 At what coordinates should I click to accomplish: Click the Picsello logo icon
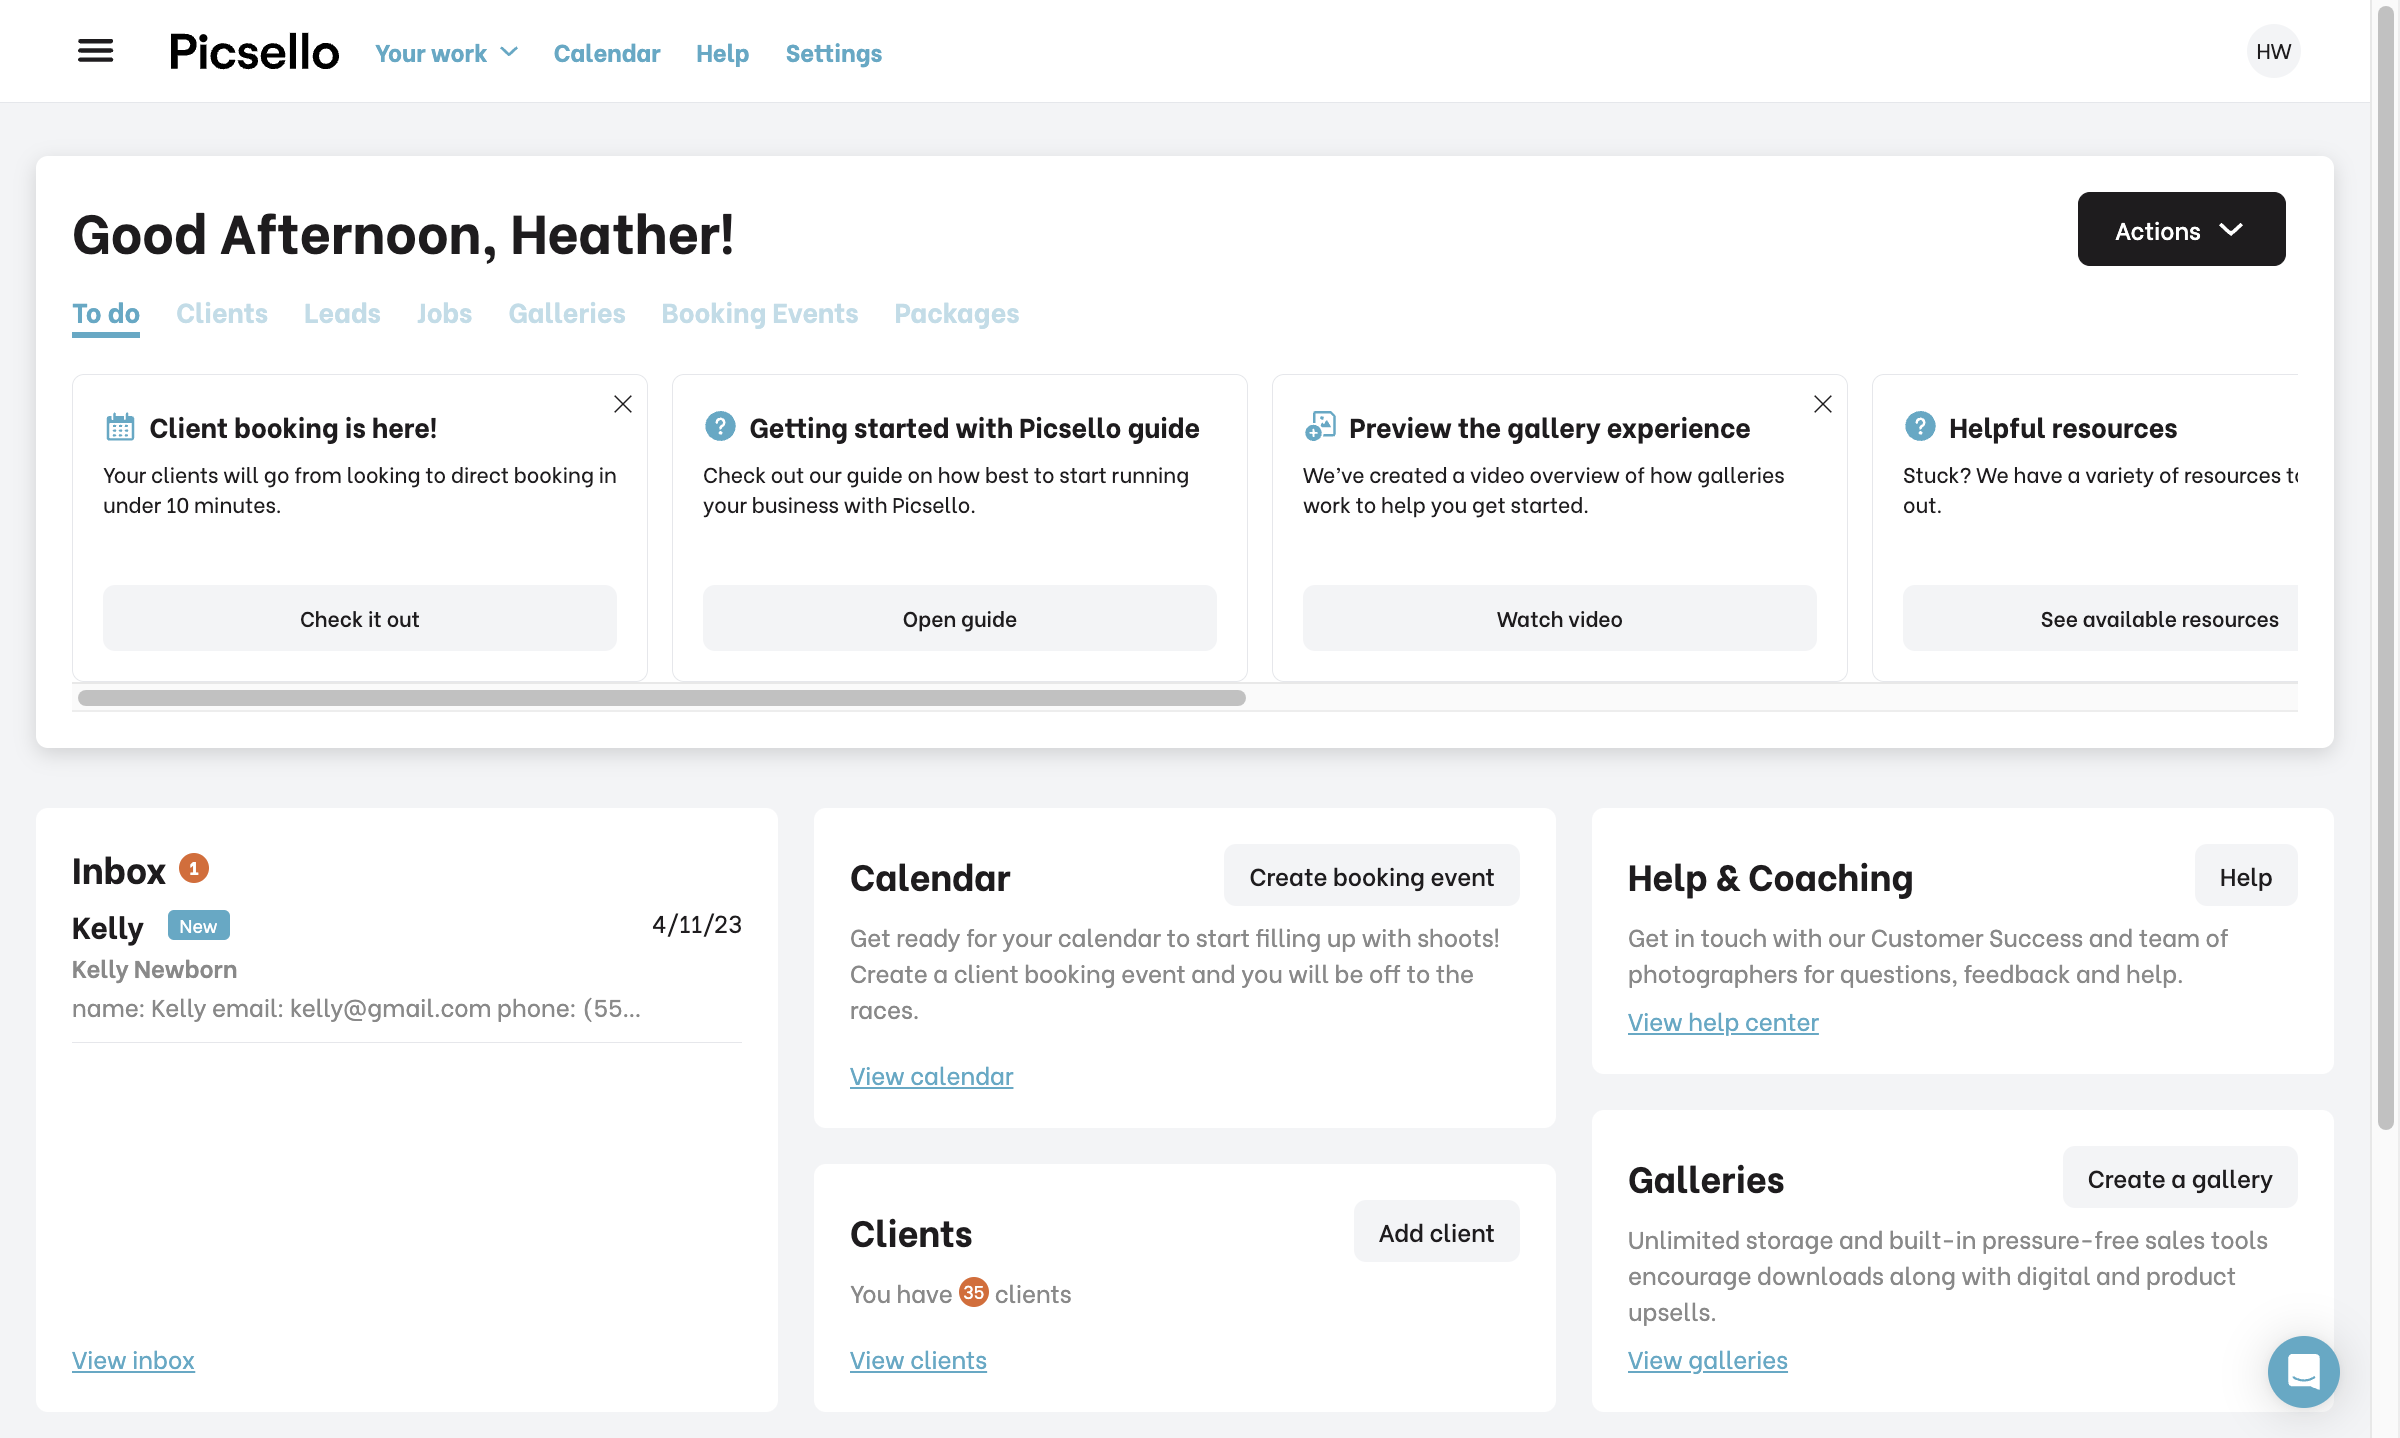coord(253,50)
